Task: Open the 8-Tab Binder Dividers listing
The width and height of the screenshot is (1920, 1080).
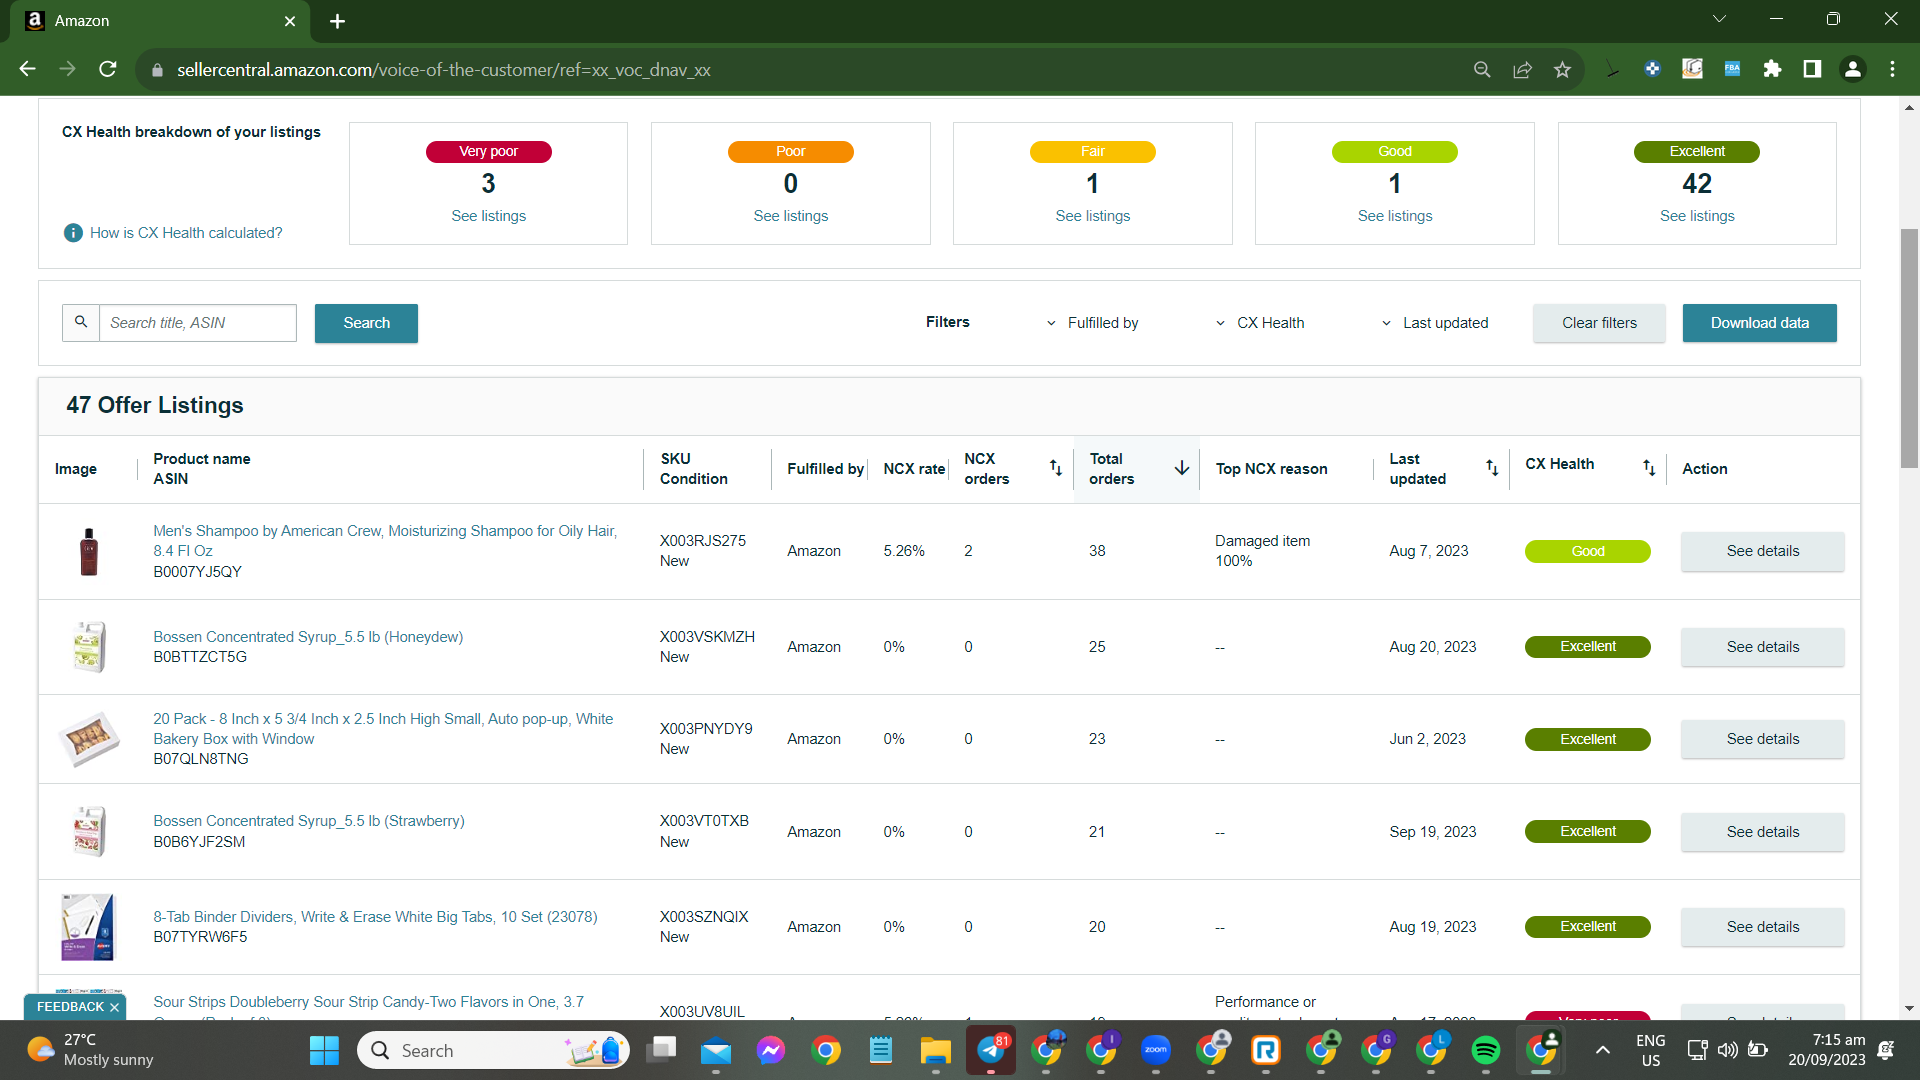Action: [375, 917]
